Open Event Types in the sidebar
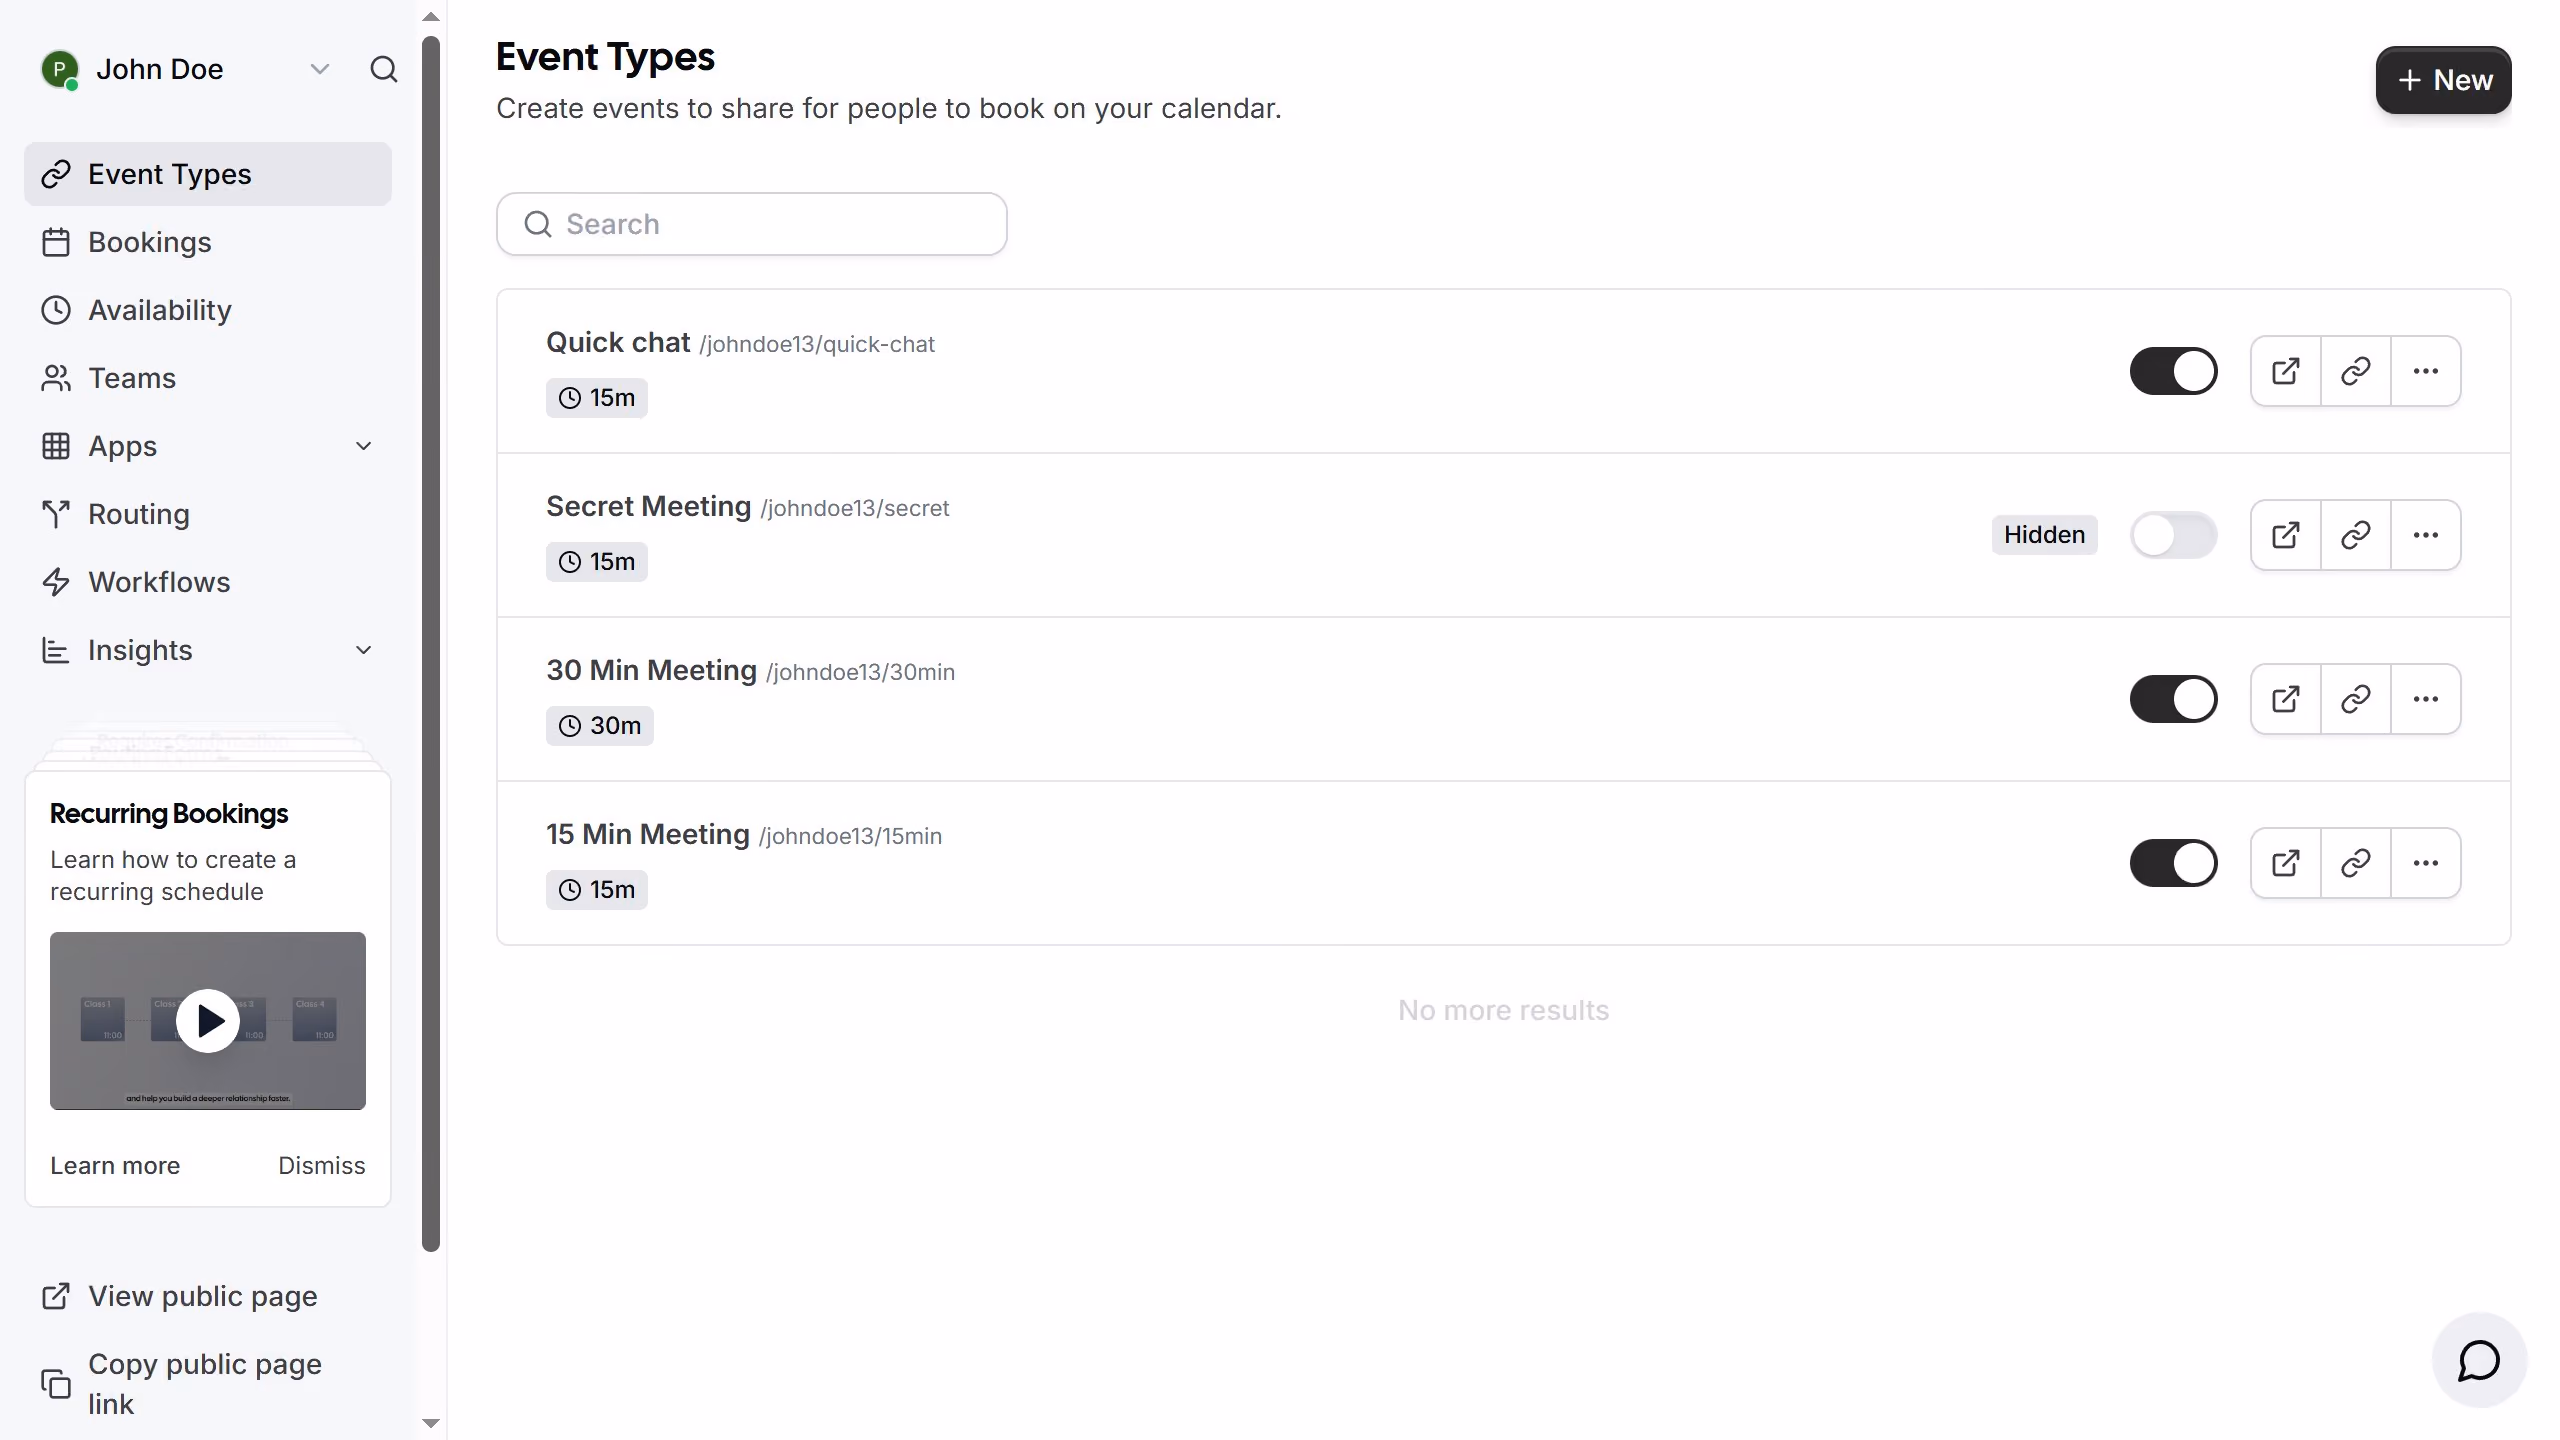Viewport: 2560px width, 1440px height. click(208, 174)
